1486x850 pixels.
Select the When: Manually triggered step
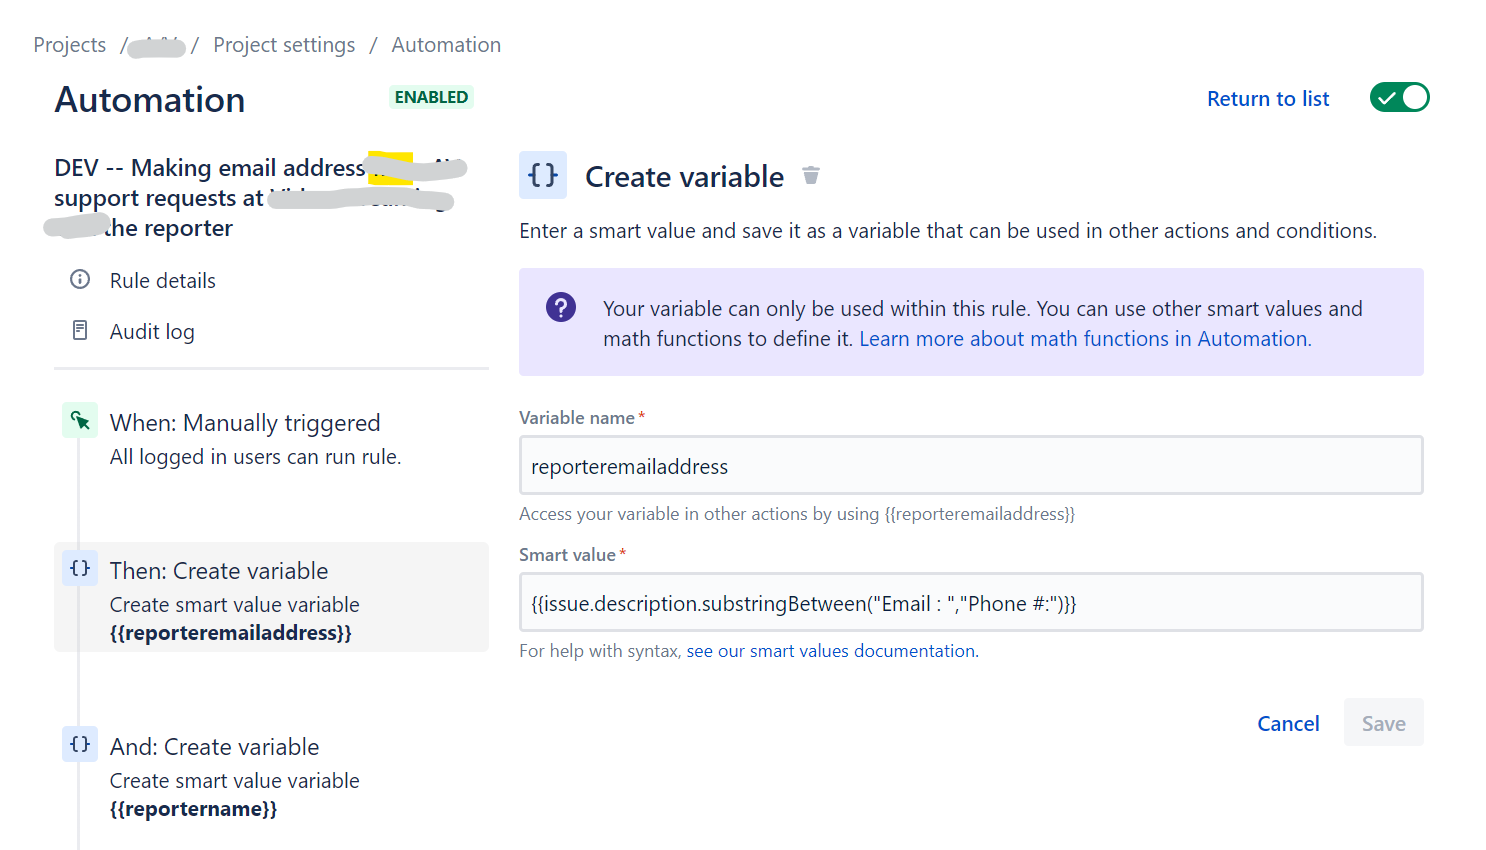[271, 440]
